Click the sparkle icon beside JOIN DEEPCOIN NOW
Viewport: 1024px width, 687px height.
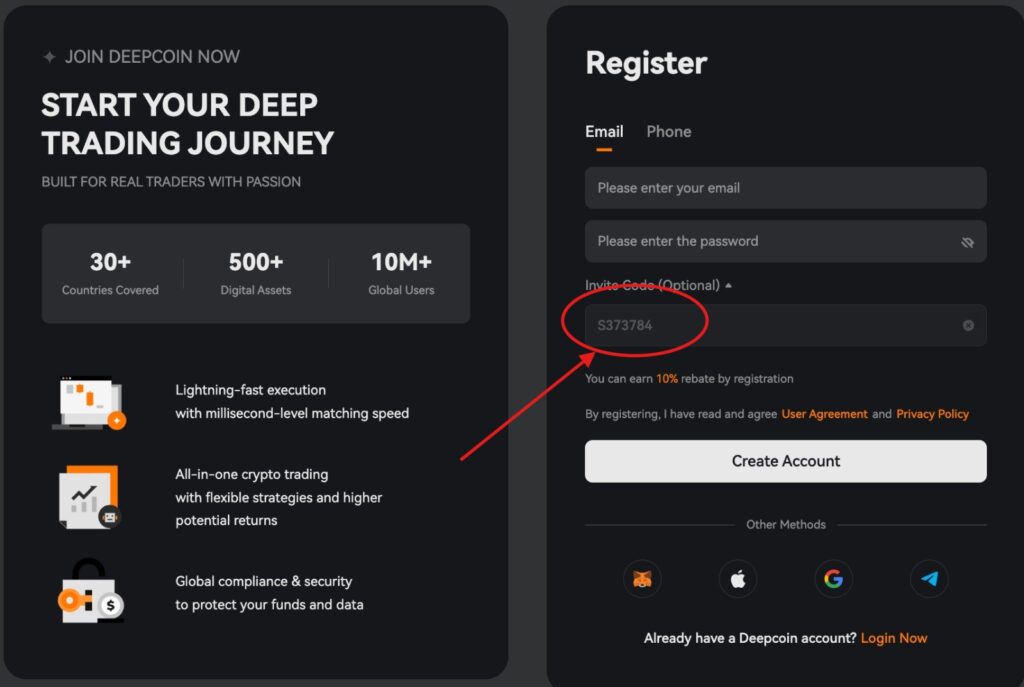[49, 57]
